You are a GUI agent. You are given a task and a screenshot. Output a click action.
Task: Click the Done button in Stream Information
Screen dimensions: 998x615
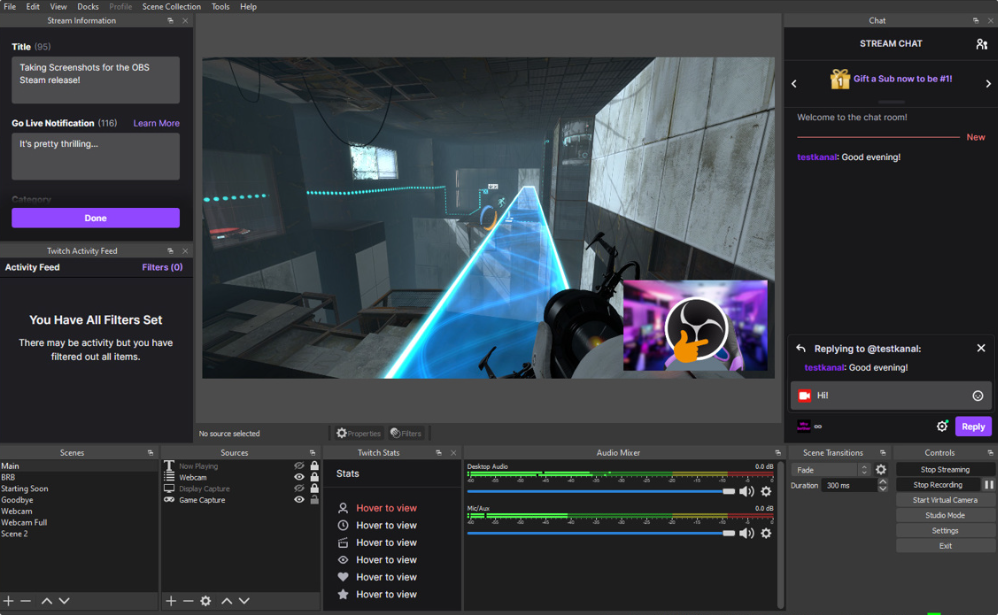pos(95,218)
